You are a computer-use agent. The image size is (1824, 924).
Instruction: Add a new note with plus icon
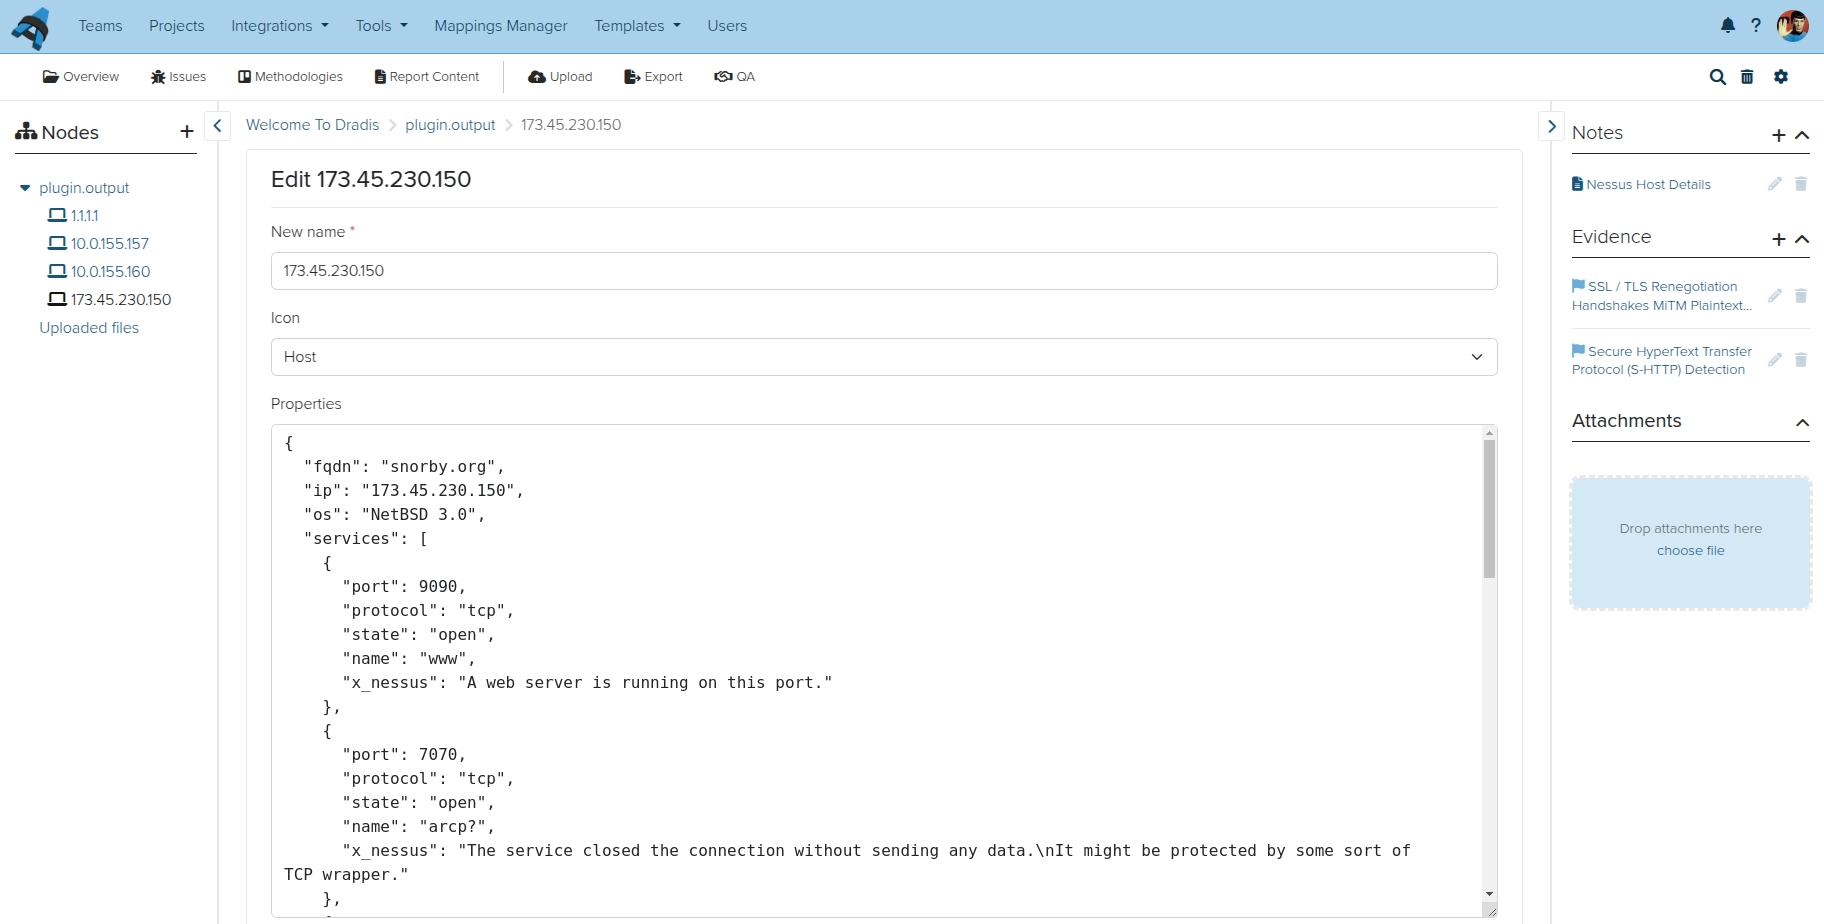pos(1779,135)
